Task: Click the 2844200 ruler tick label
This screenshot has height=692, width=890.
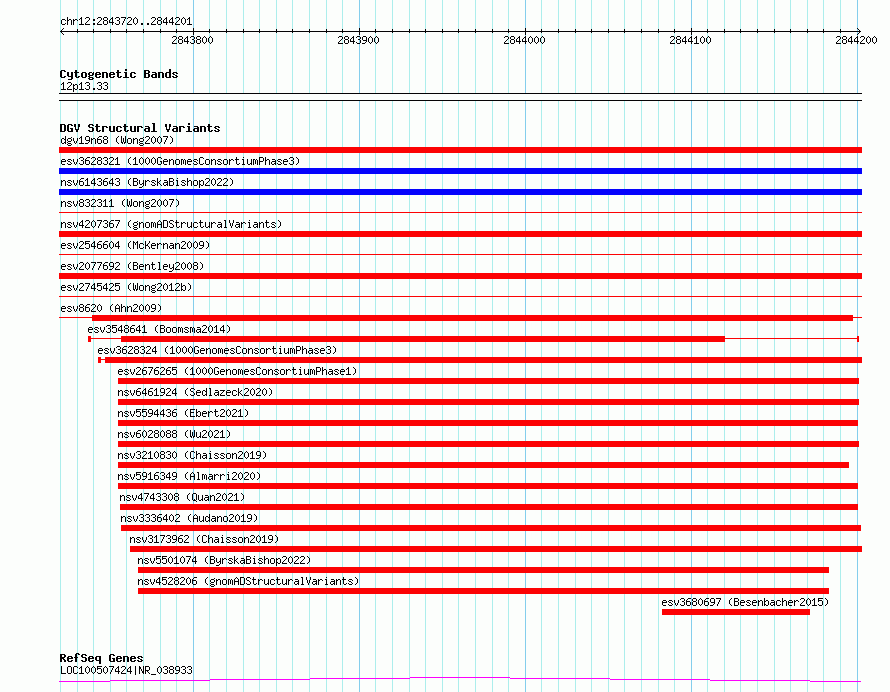Action: click(856, 40)
